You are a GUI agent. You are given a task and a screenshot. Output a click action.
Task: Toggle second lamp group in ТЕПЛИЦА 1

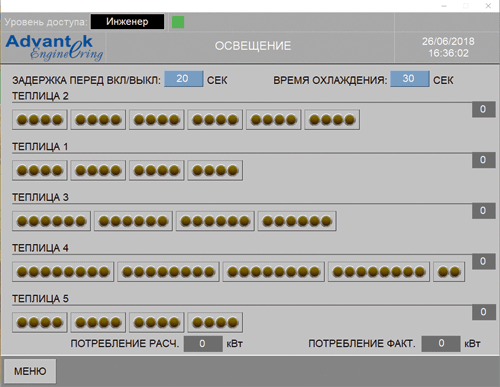coord(98,170)
